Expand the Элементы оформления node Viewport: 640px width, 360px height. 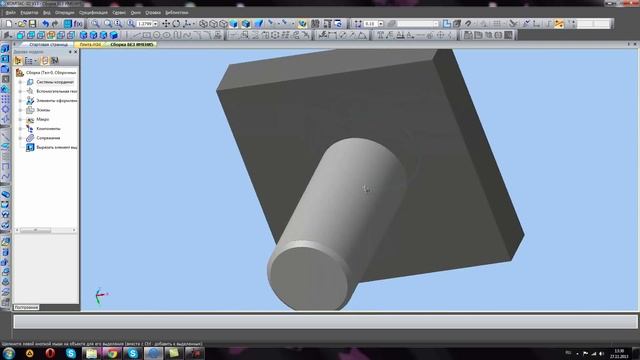pyautogui.click(x=20, y=100)
